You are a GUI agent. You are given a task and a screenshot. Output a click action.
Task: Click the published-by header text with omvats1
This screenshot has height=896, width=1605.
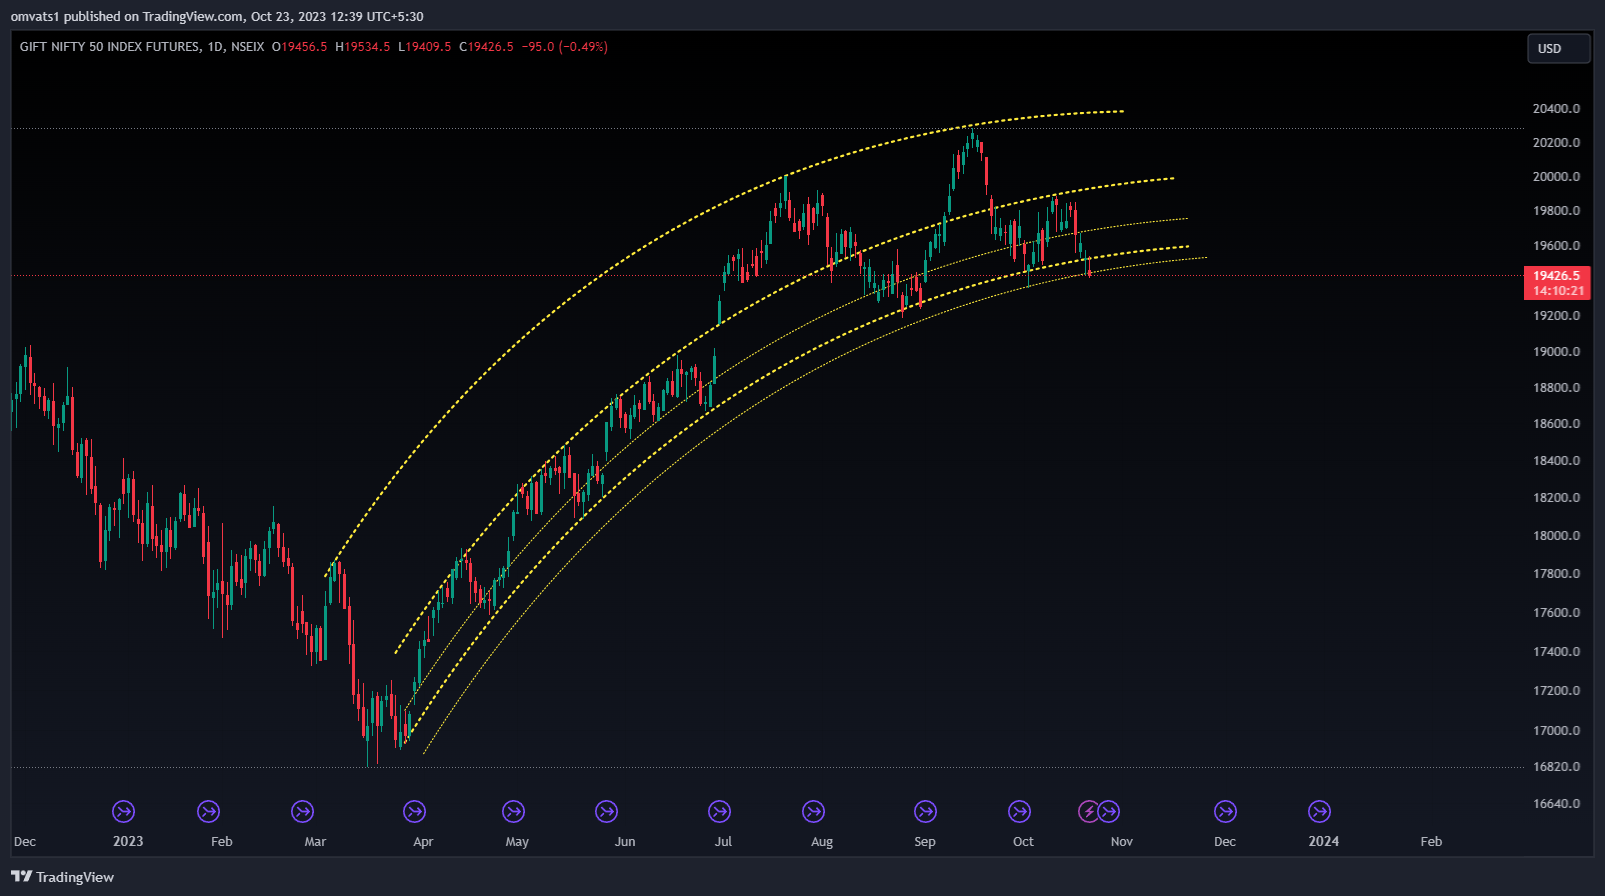coord(217,16)
